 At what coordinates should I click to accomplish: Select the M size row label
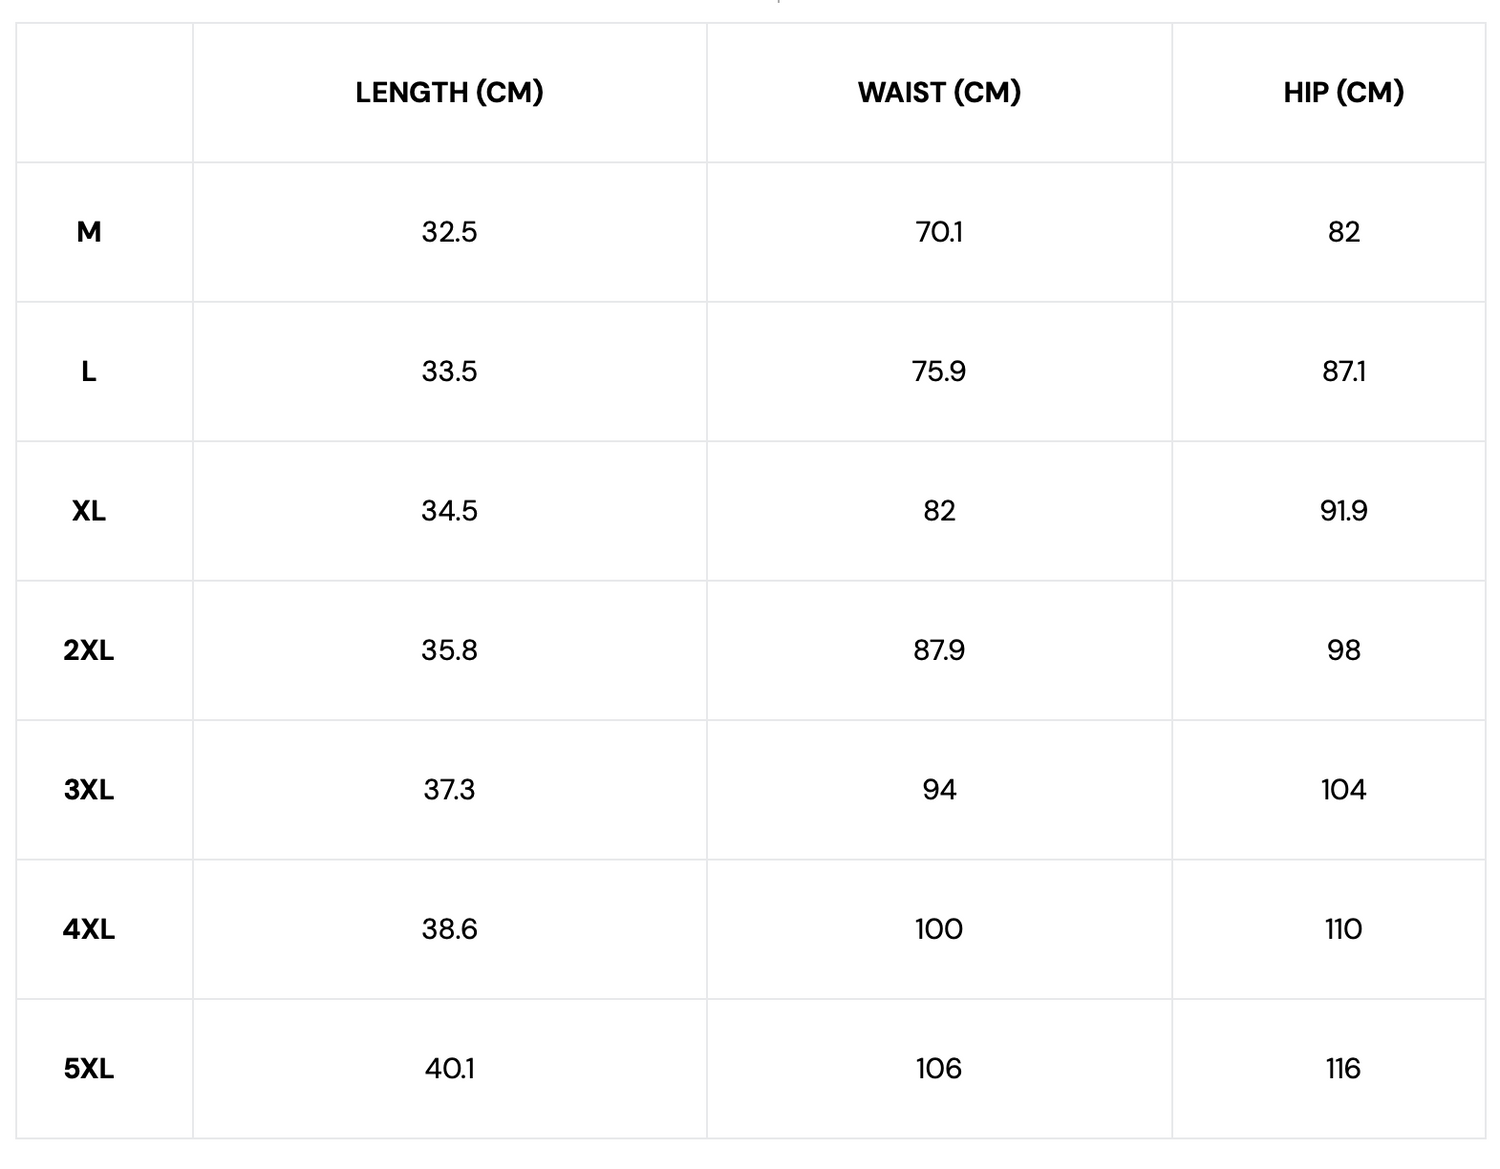click(x=89, y=232)
